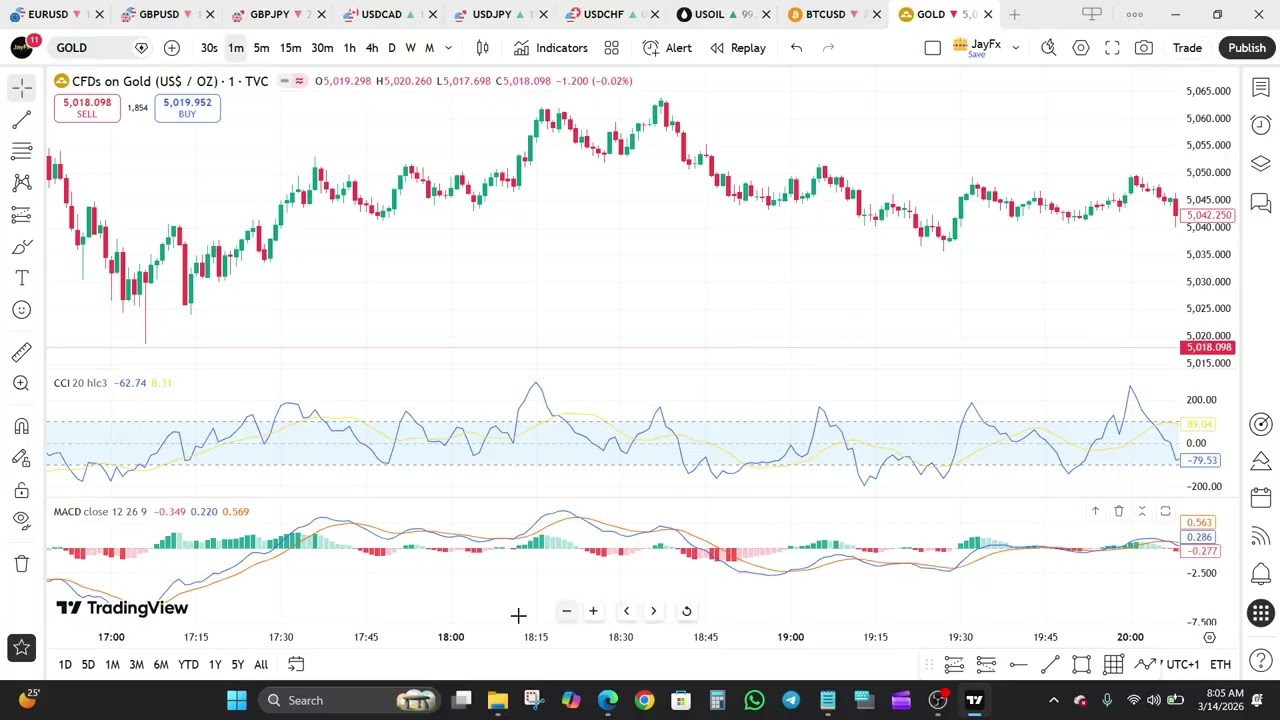The height and width of the screenshot is (720, 1280).
Task: Select the 1D date range
Action: coord(65,664)
